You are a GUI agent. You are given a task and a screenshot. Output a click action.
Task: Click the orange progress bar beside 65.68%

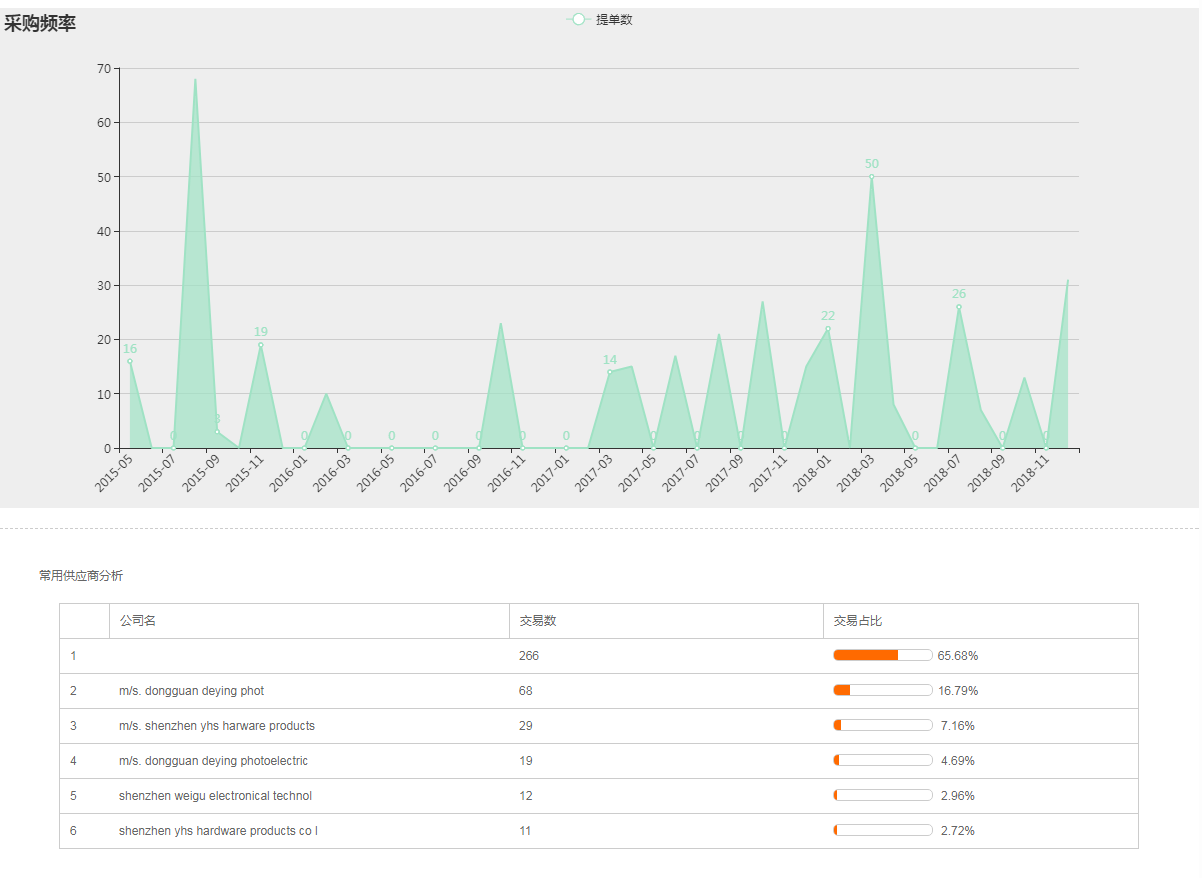[883, 655]
